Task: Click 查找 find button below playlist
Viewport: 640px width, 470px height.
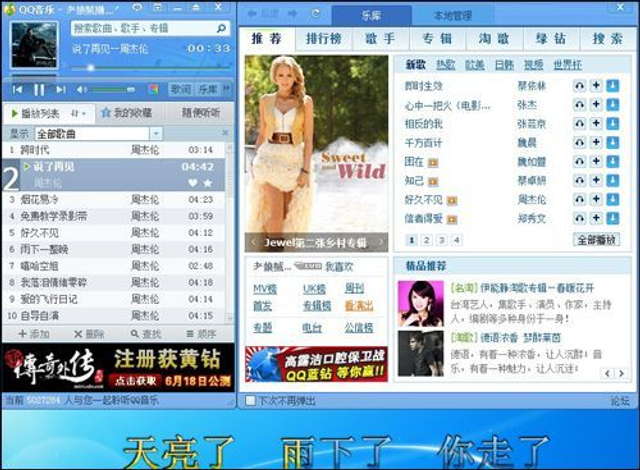Action: click(146, 334)
